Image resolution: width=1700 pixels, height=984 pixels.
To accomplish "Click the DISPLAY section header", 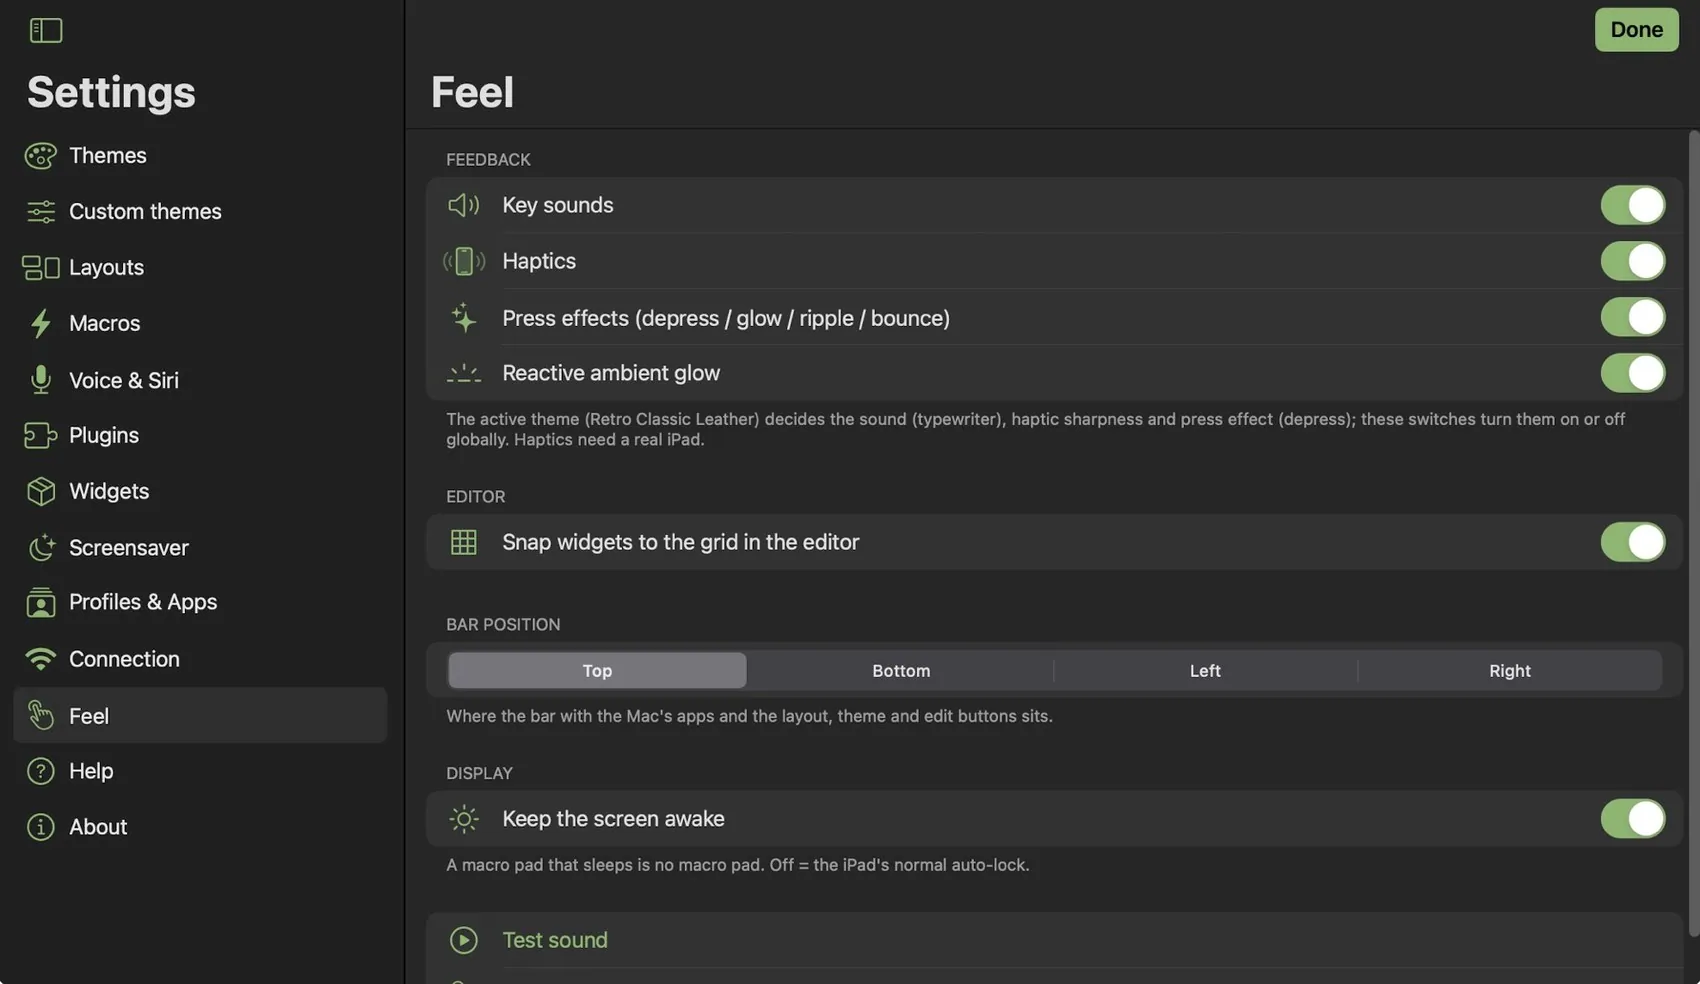I will (x=479, y=774).
